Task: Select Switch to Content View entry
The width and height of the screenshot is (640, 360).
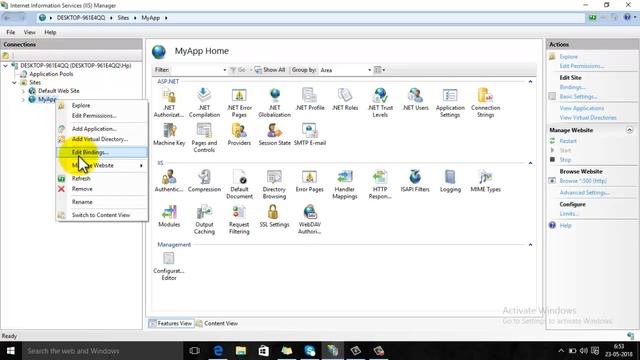Action: point(102,215)
